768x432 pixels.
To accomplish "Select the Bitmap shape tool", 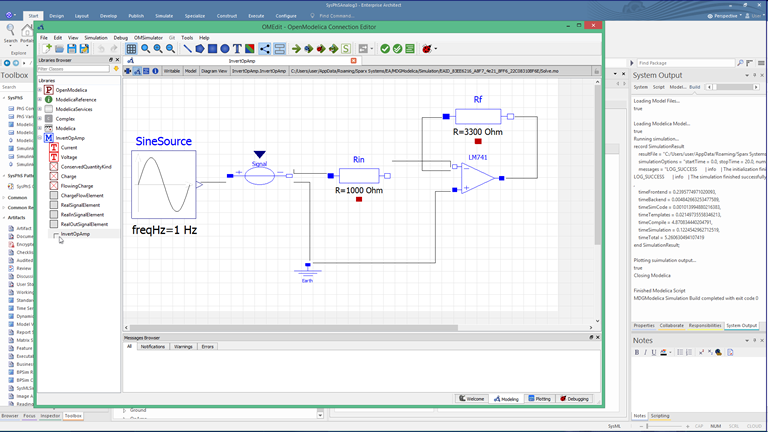I will pos(250,48).
